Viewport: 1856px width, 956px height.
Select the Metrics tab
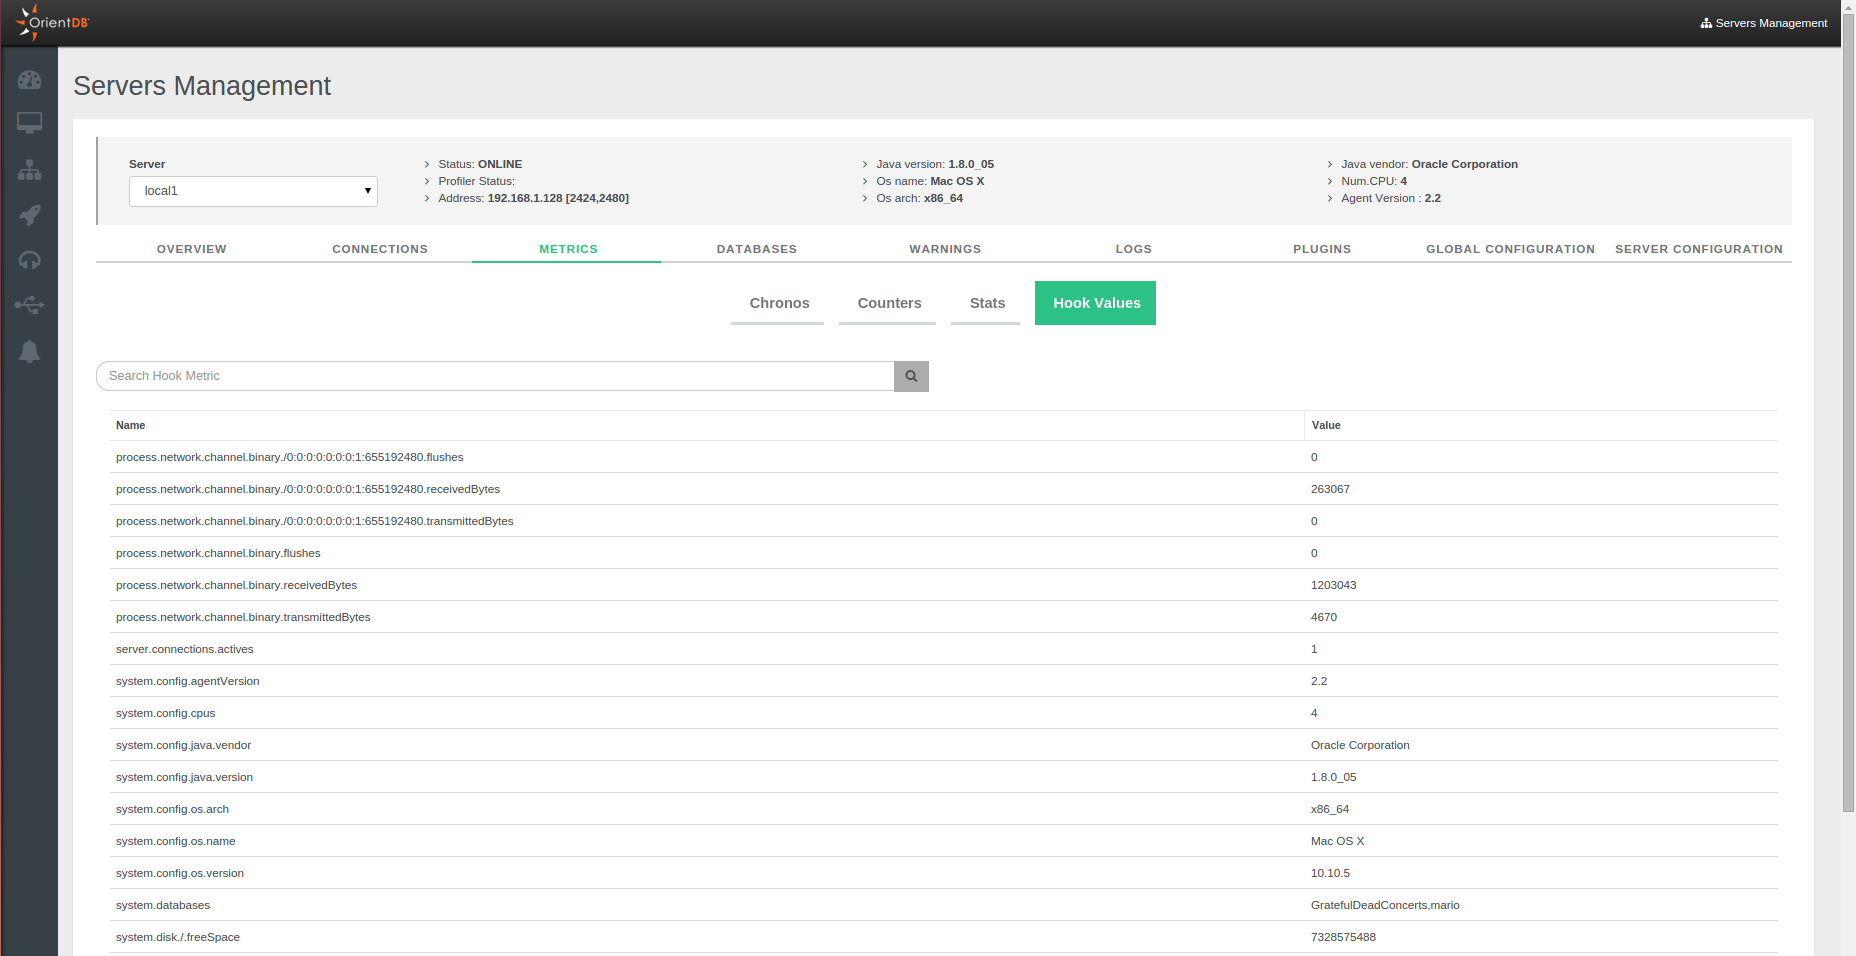568,249
